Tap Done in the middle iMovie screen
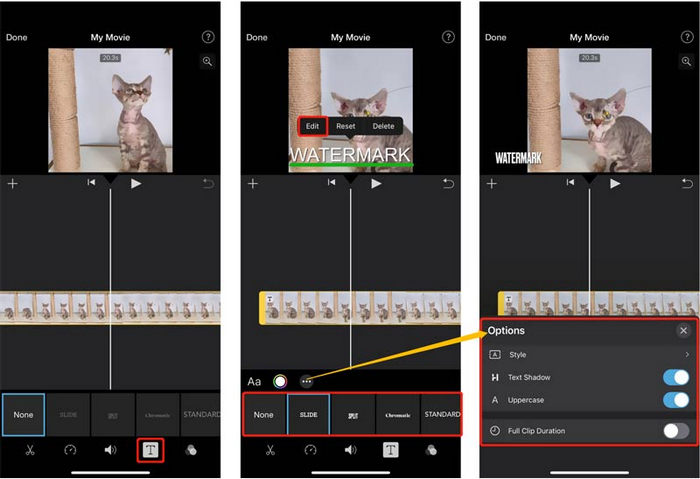This screenshot has width=700, height=479. tap(257, 37)
